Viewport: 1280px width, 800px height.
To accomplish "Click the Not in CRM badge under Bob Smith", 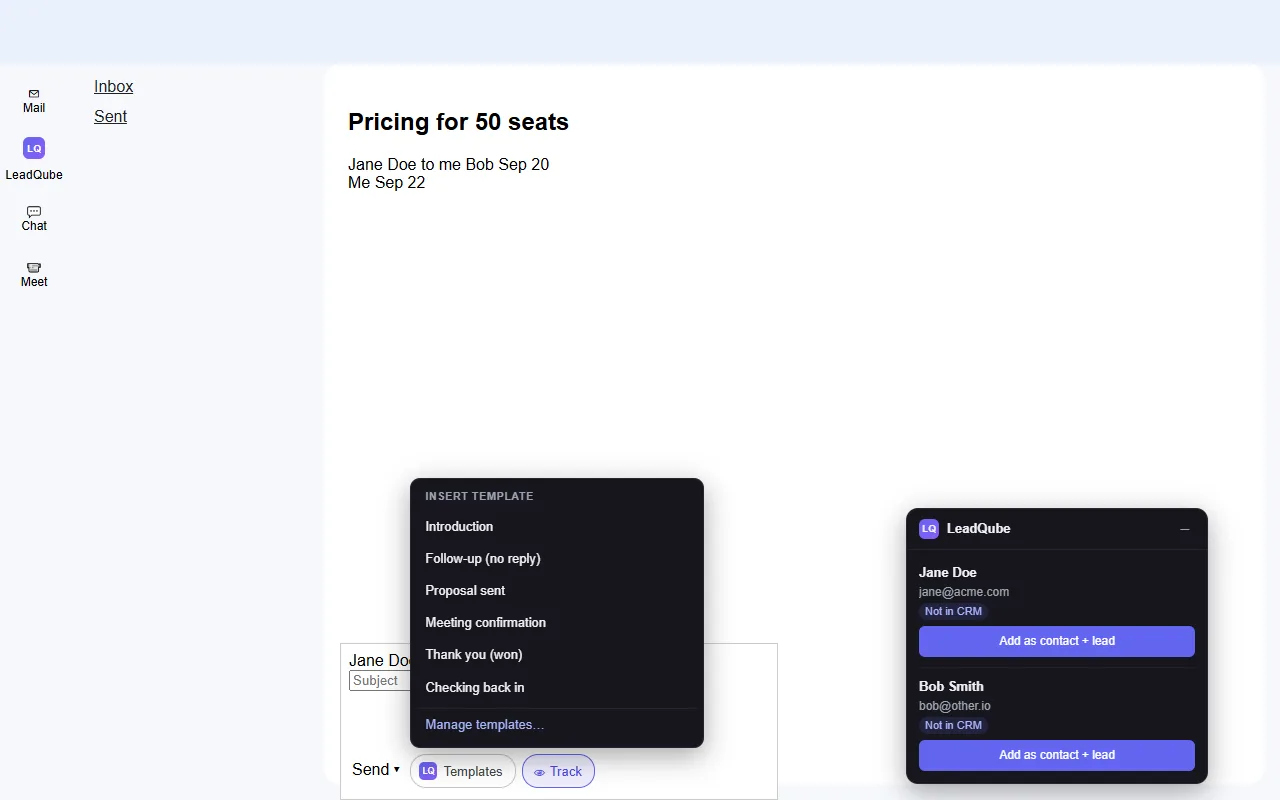I will tap(953, 725).
